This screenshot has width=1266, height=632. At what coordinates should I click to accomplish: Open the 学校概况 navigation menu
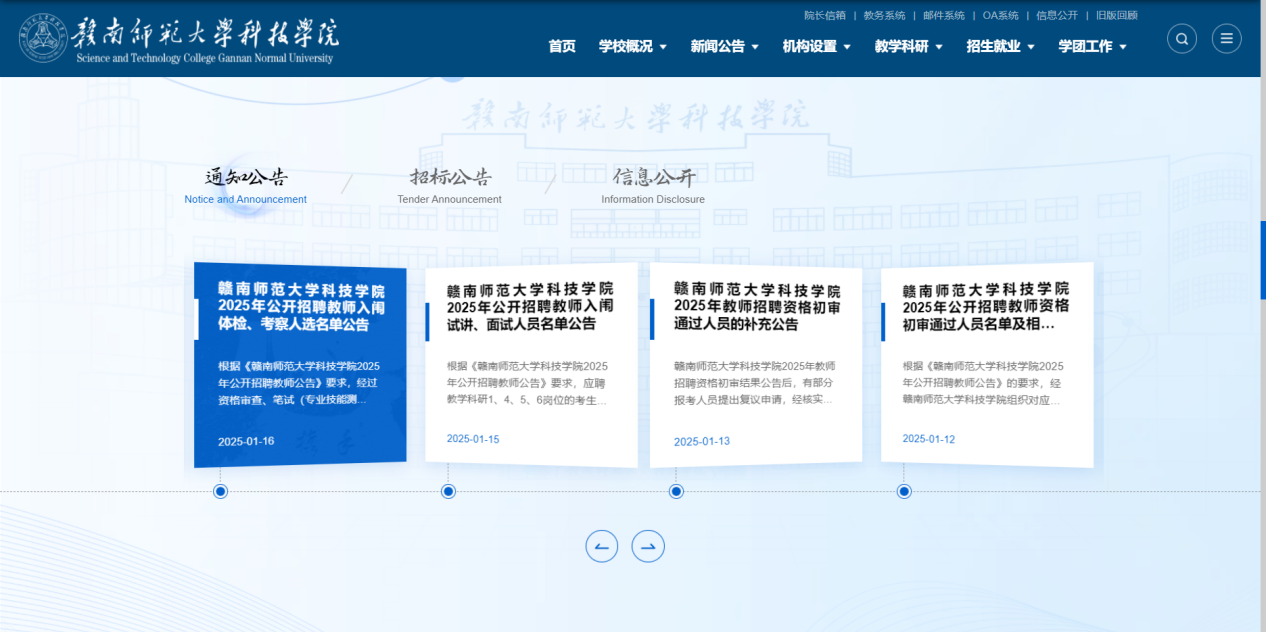pos(626,46)
